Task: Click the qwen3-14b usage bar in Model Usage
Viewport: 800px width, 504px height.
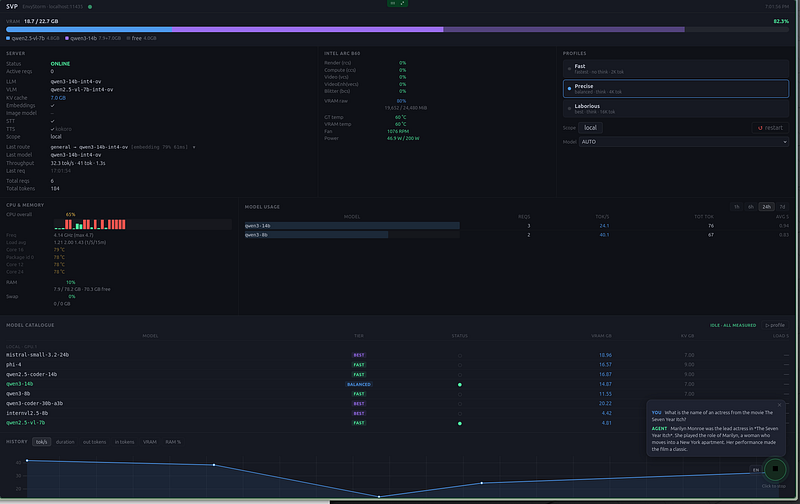Action: pos(352,225)
